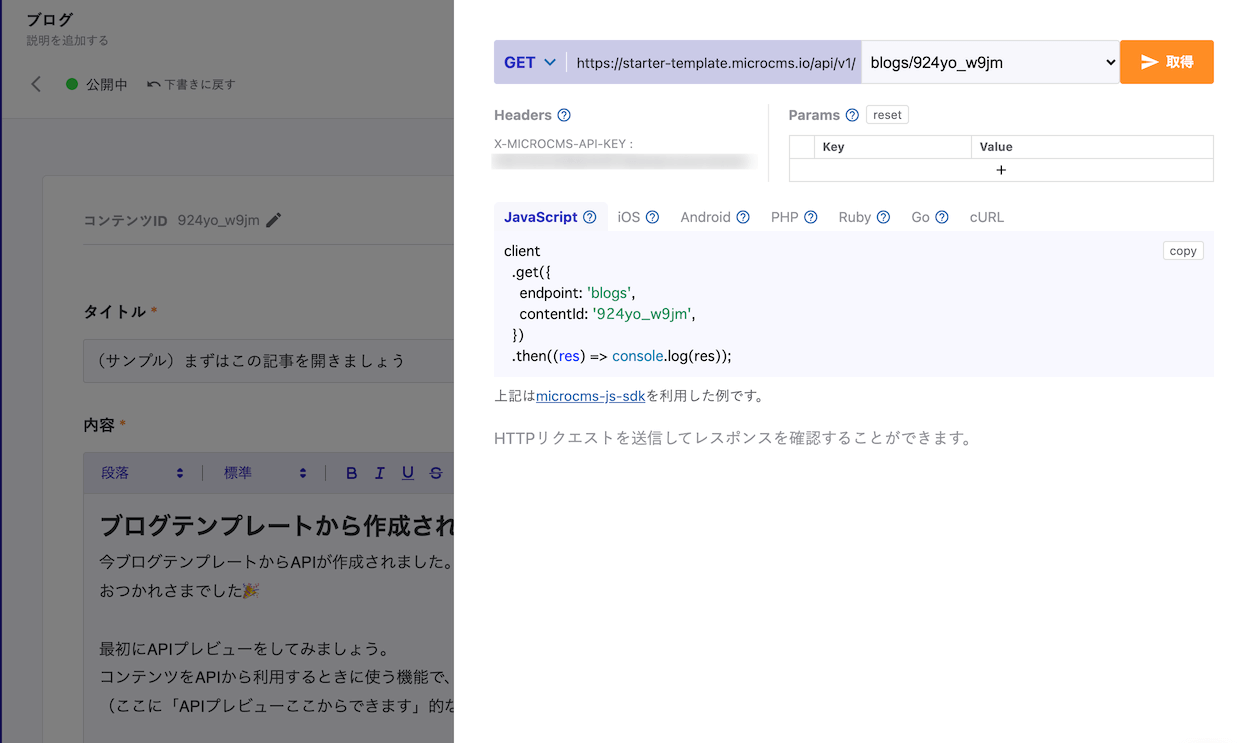Expand the 段落 paragraph style dropdown
This screenshot has height=743, width=1254.
142,473
